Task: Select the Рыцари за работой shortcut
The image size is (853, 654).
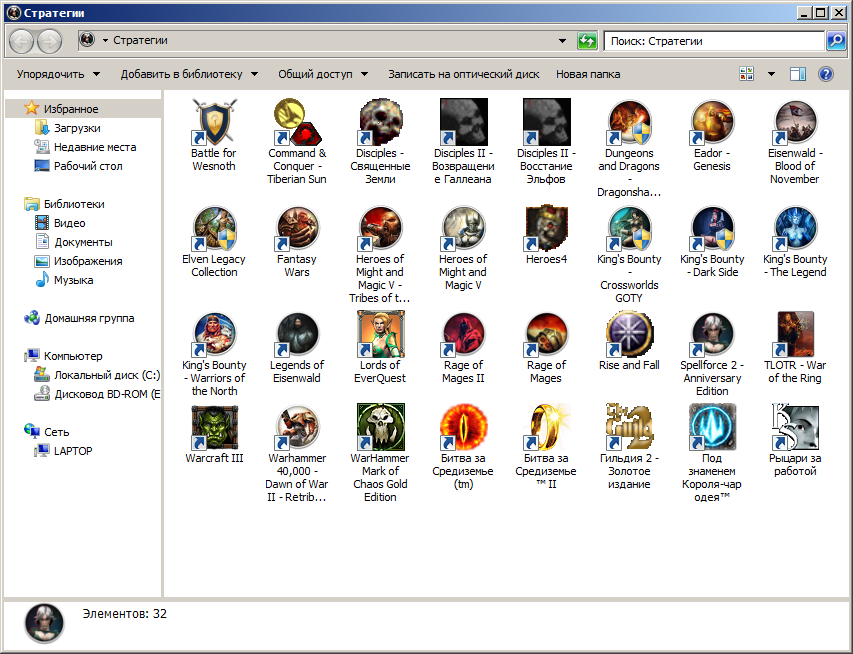Action: coord(795,440)
